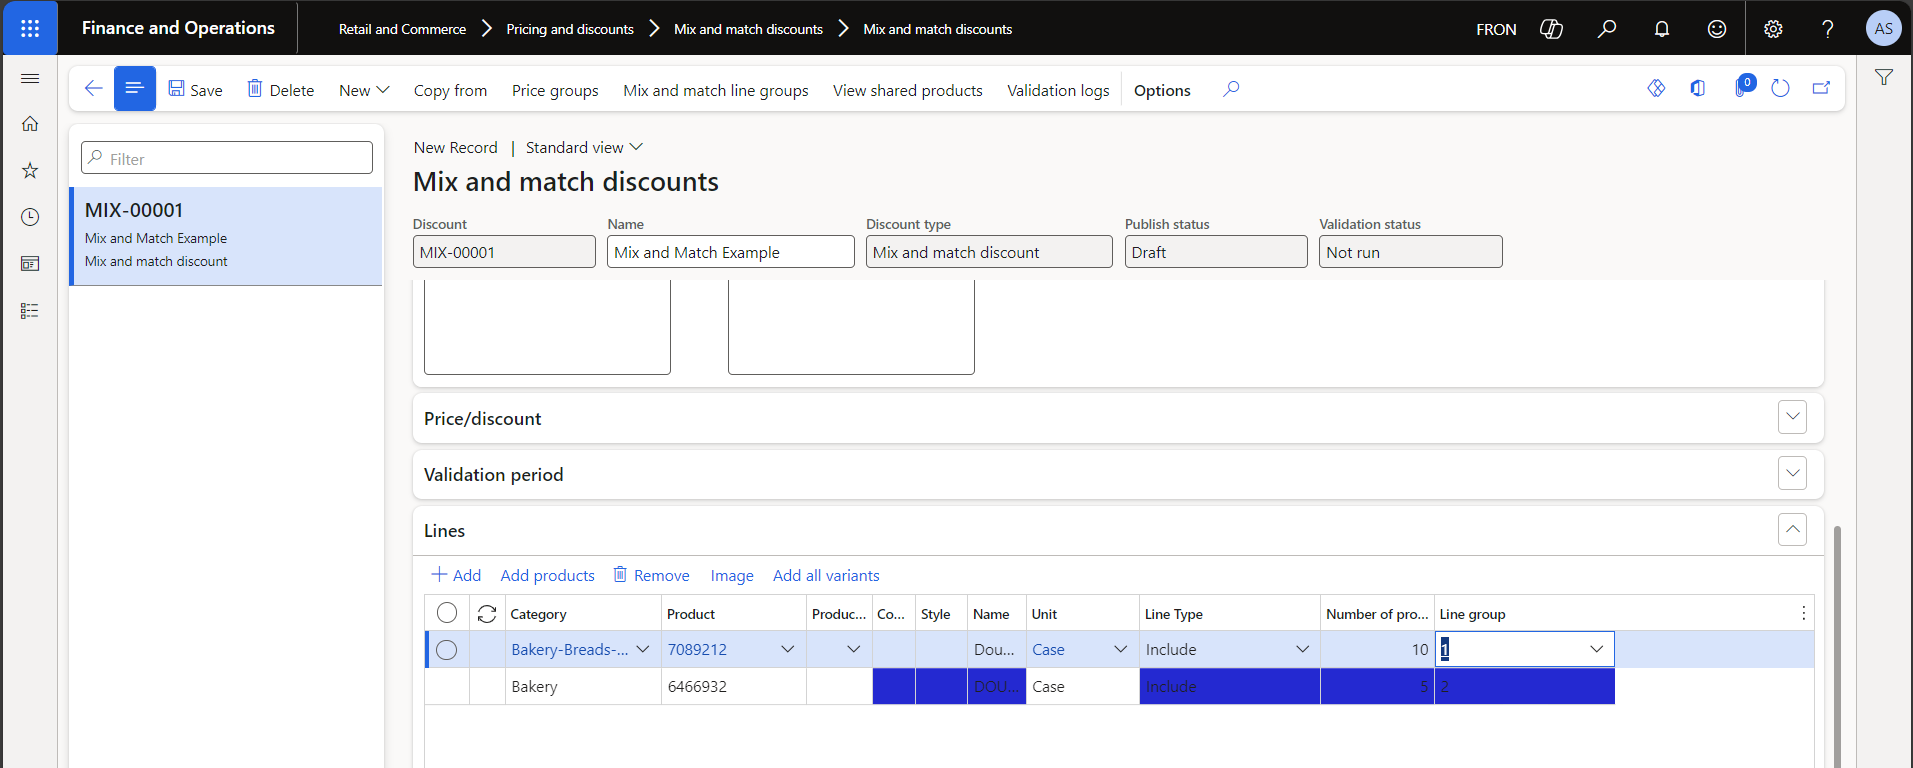Open page in new window icon

1821,89
